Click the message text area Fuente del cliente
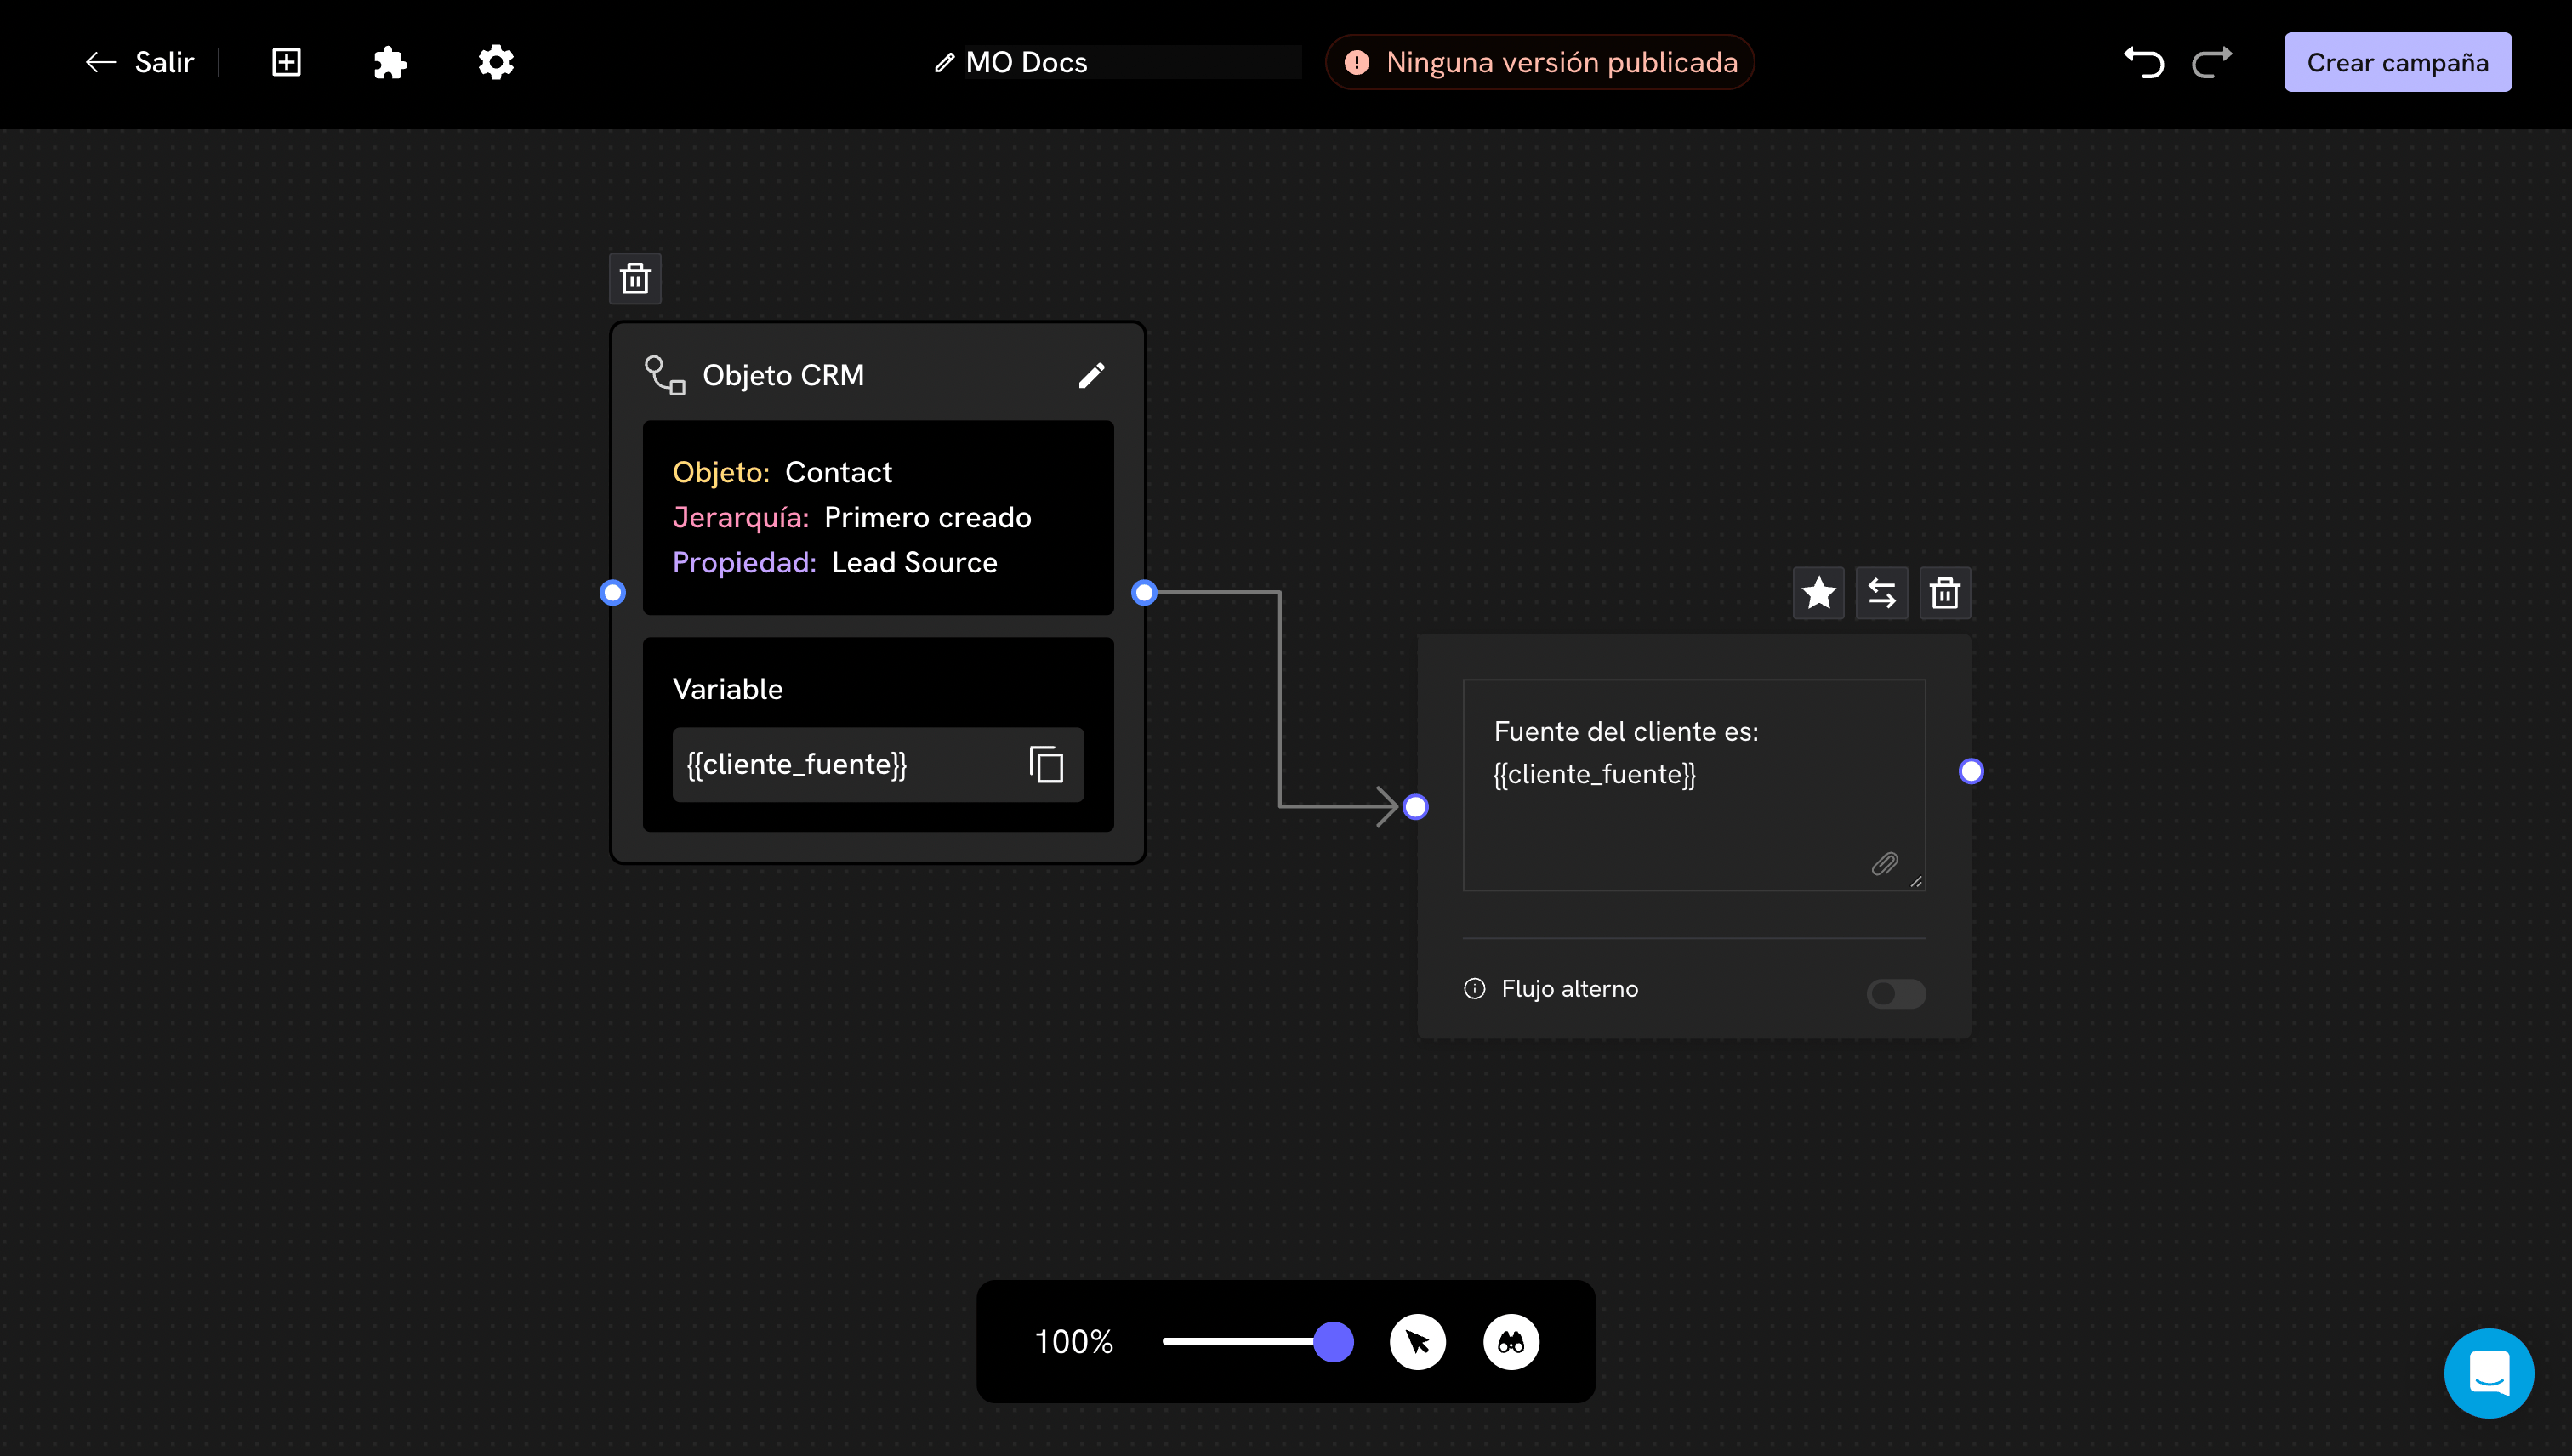The height and width of the screenshot is (1456, 2572). click(x=1694, y=784)
